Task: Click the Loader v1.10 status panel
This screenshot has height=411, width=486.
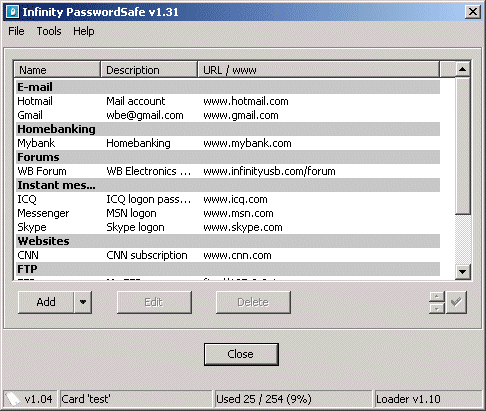Action: (x=429, y=399)
